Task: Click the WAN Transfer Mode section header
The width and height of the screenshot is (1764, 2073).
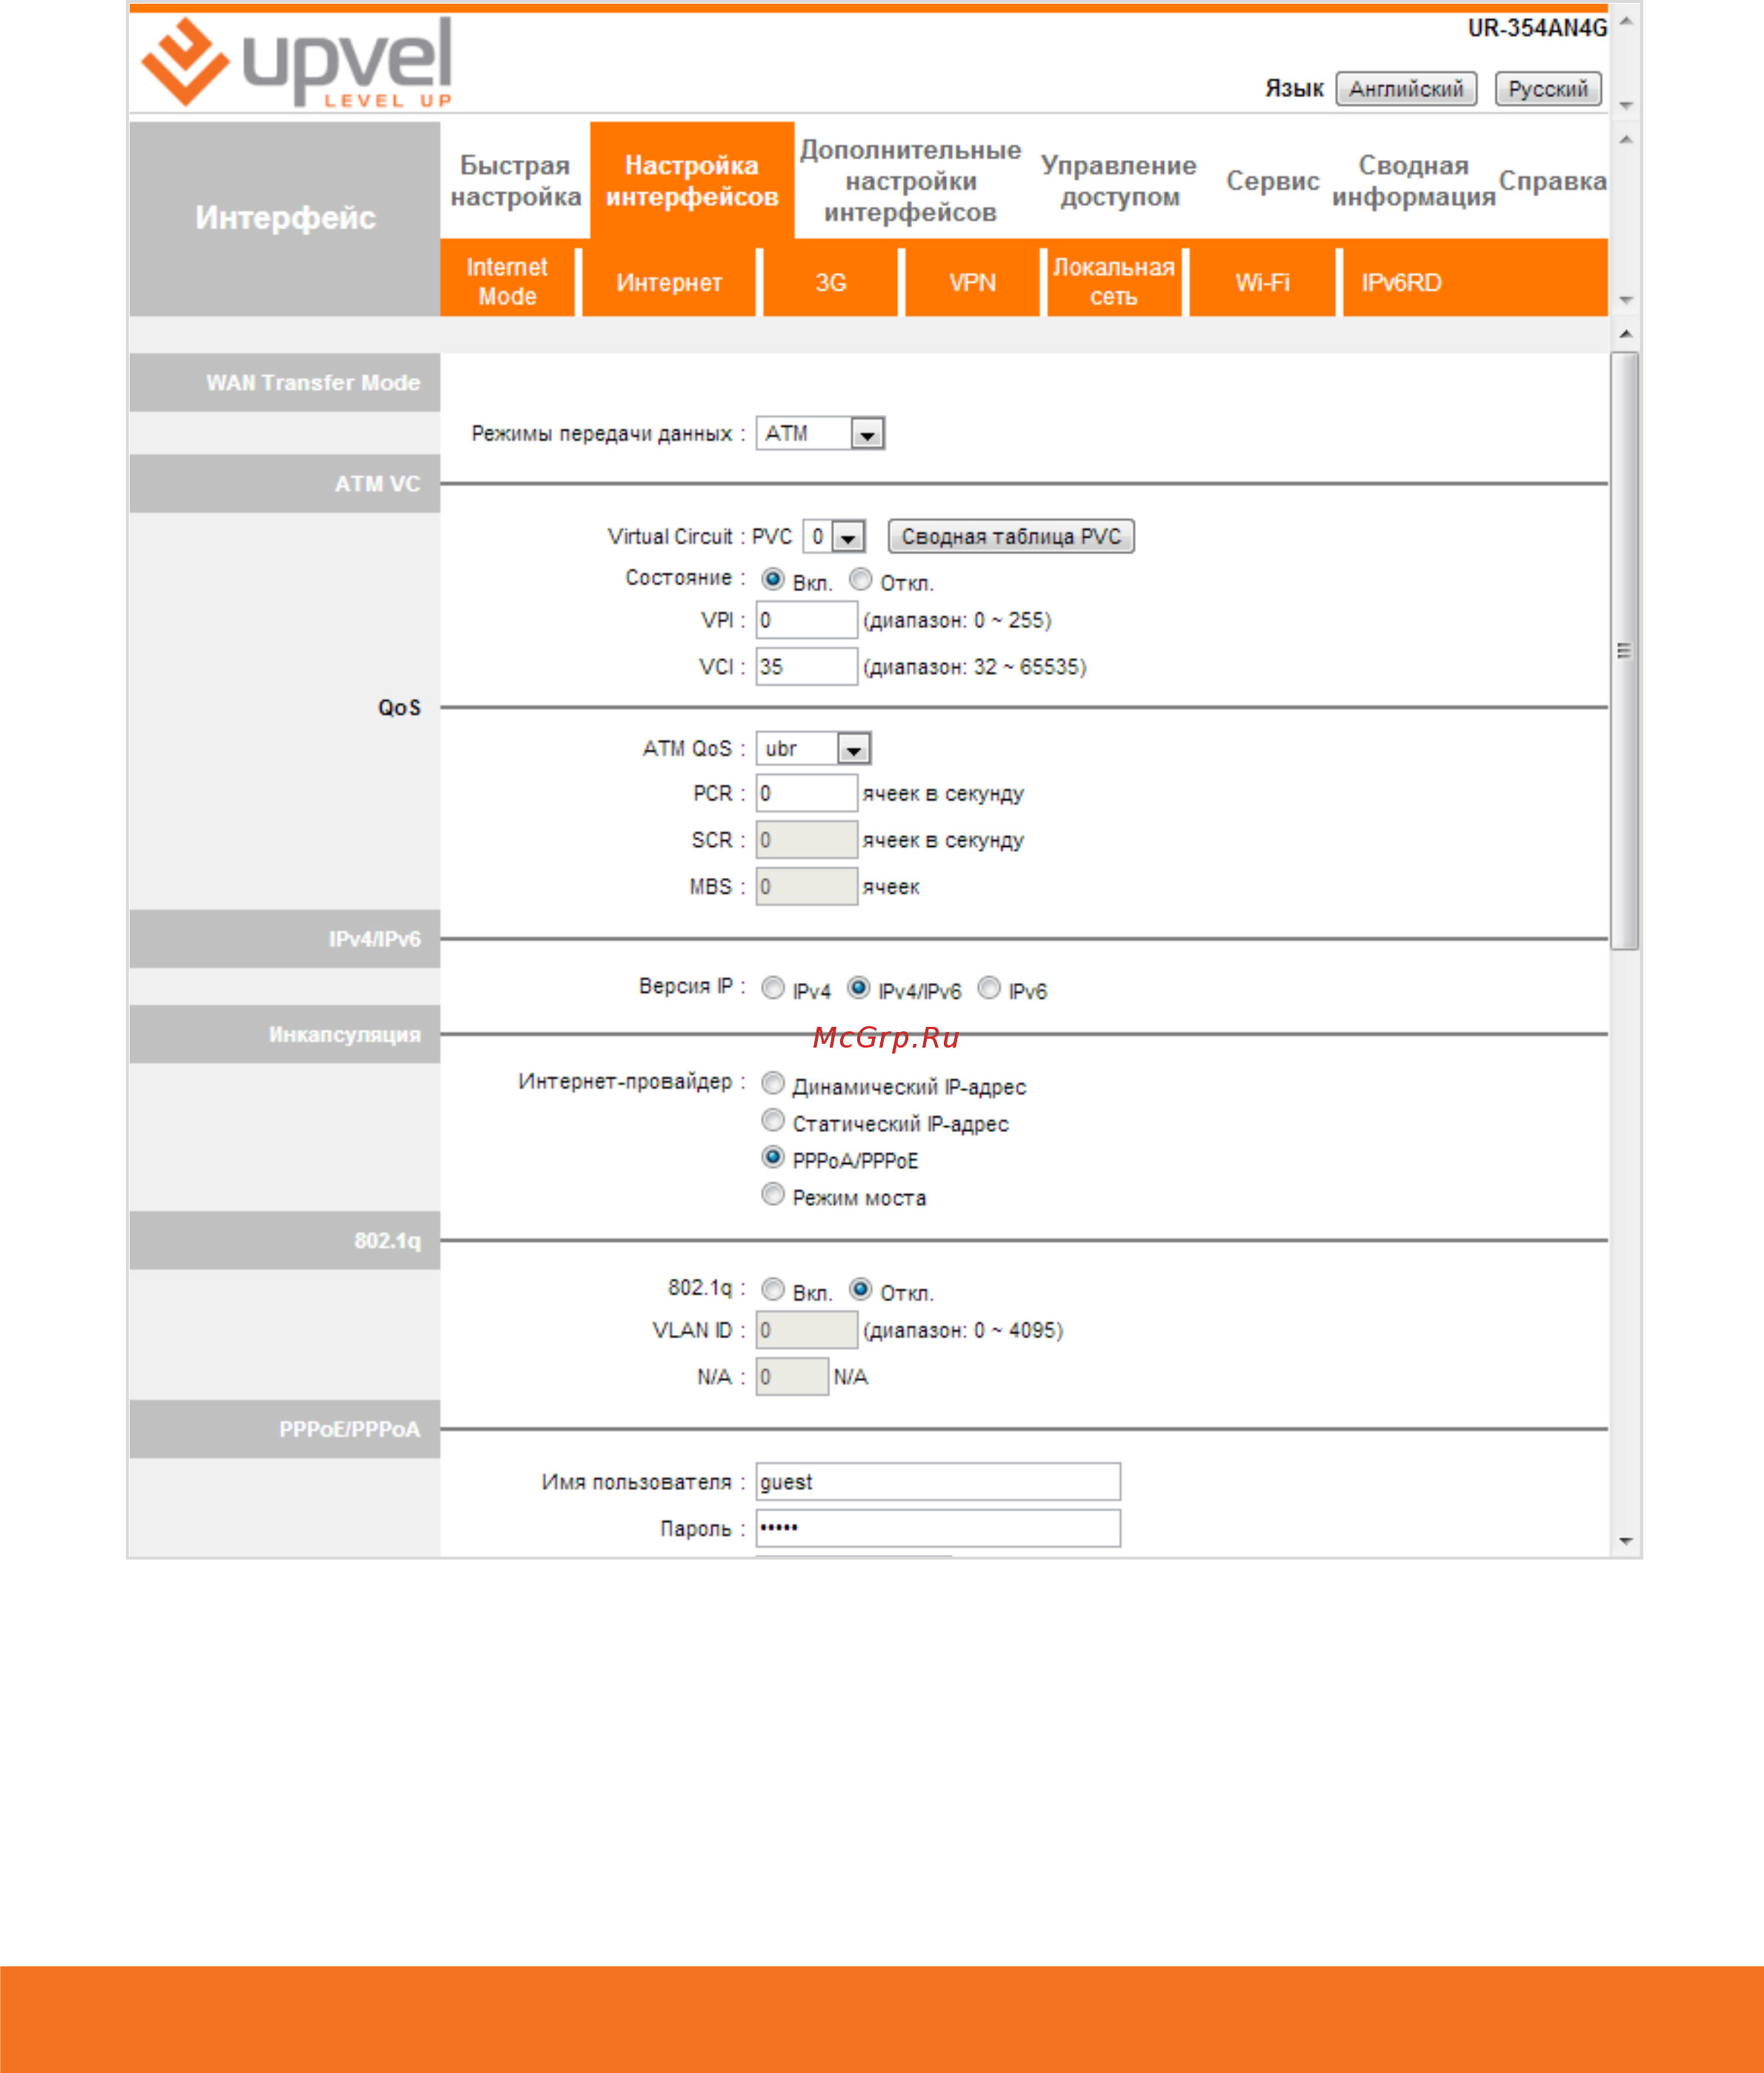Action: tap(285, 383)
